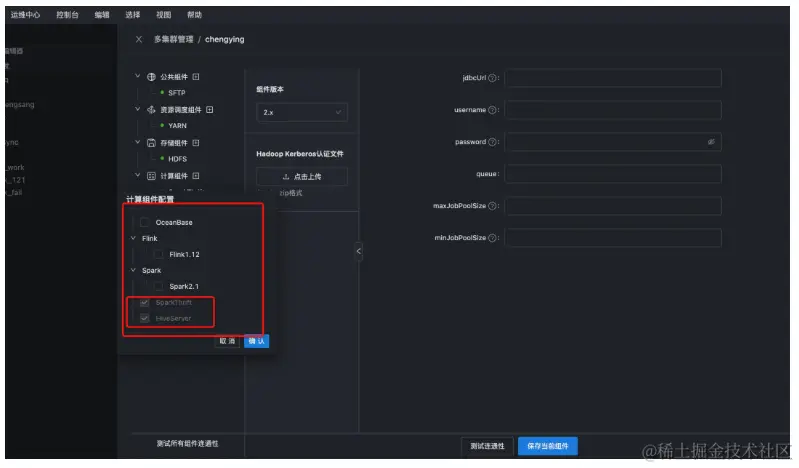799x468 pixels.
Task: Click the username help question icon
Action: (492, 110)
